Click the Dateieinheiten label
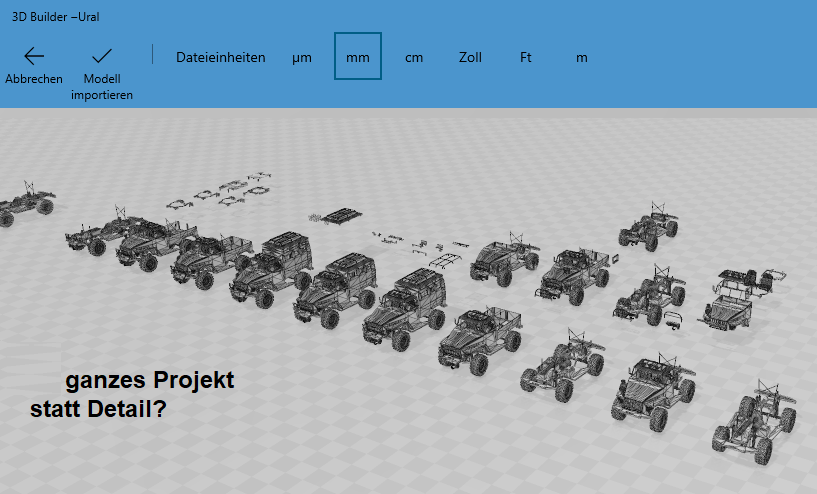 click(x=221, y=57)
